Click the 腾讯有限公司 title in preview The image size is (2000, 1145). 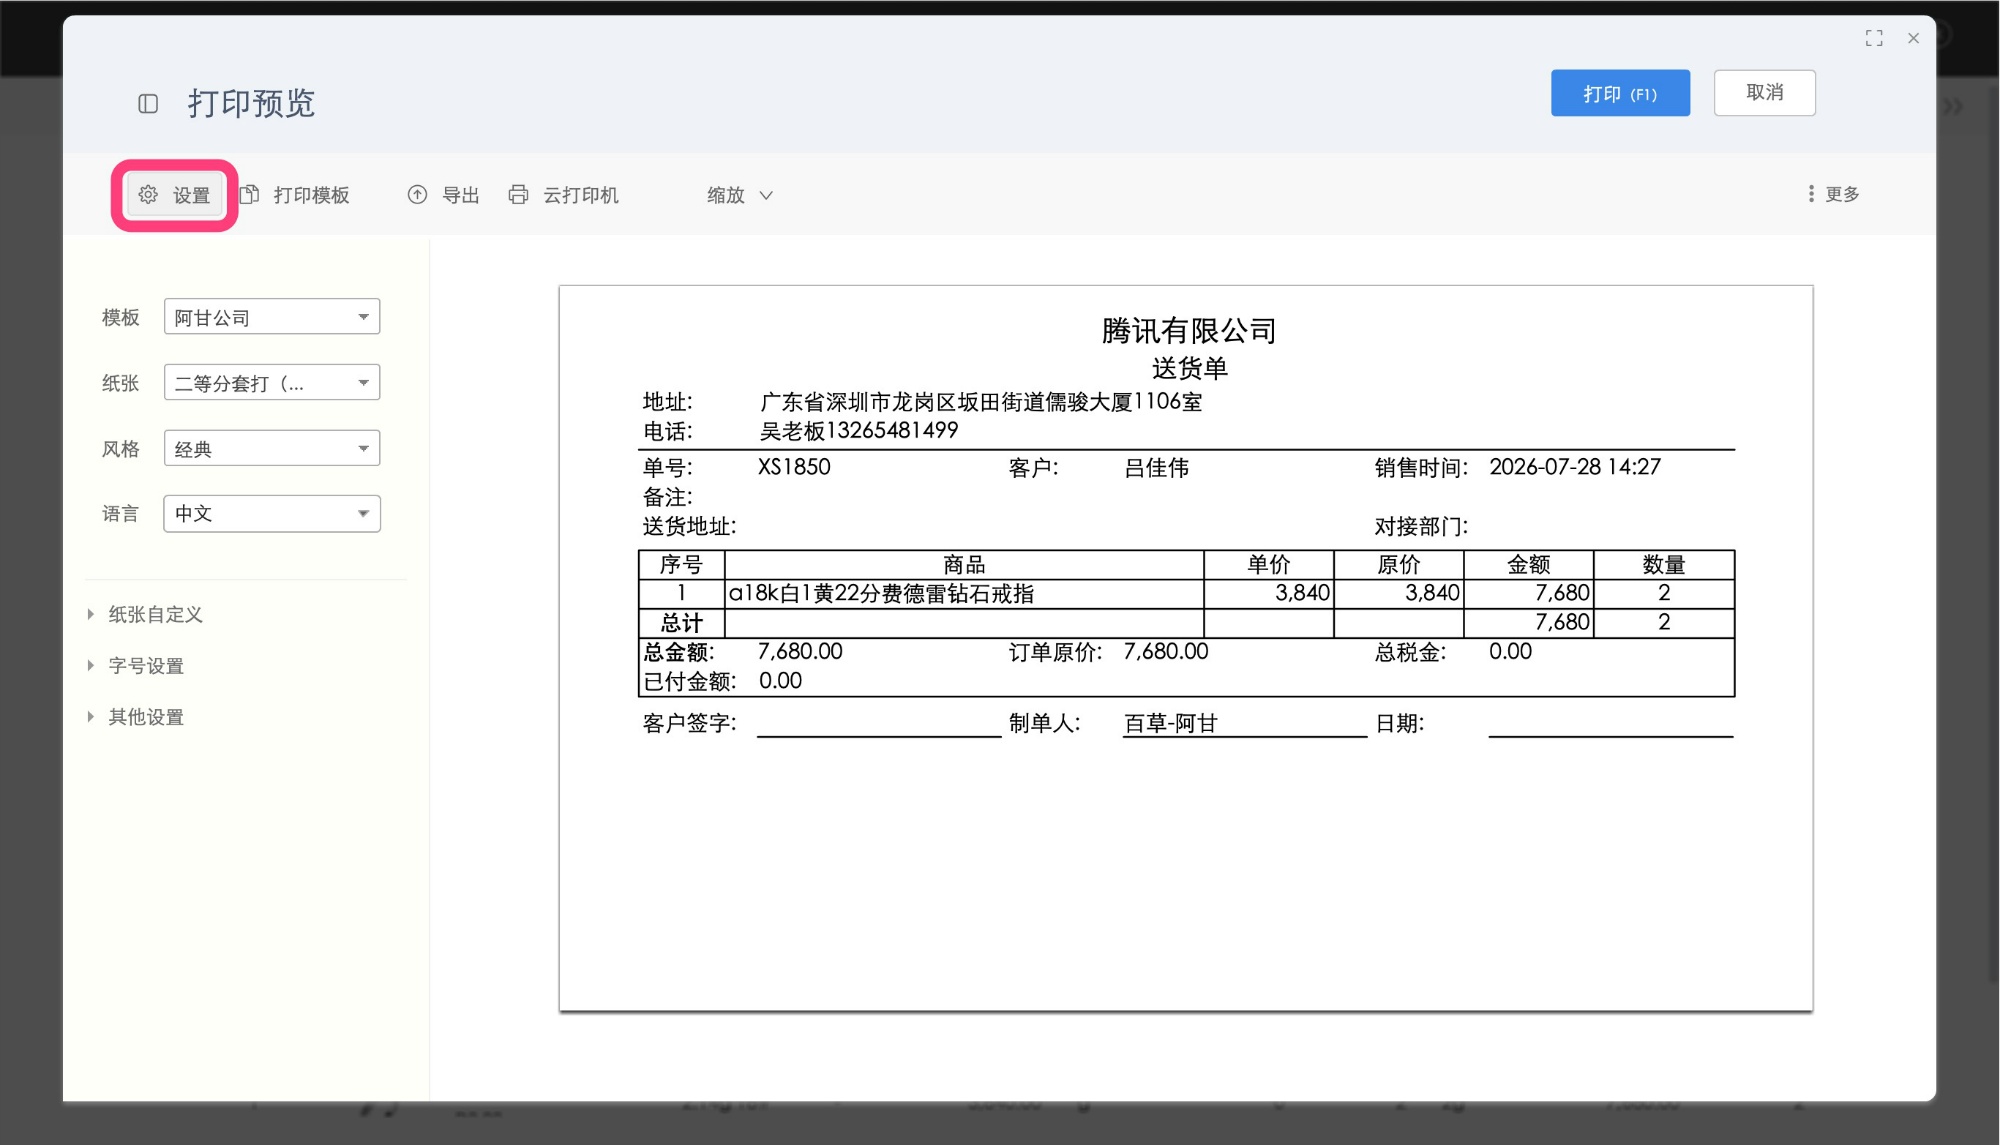[x=1188, y=331]
